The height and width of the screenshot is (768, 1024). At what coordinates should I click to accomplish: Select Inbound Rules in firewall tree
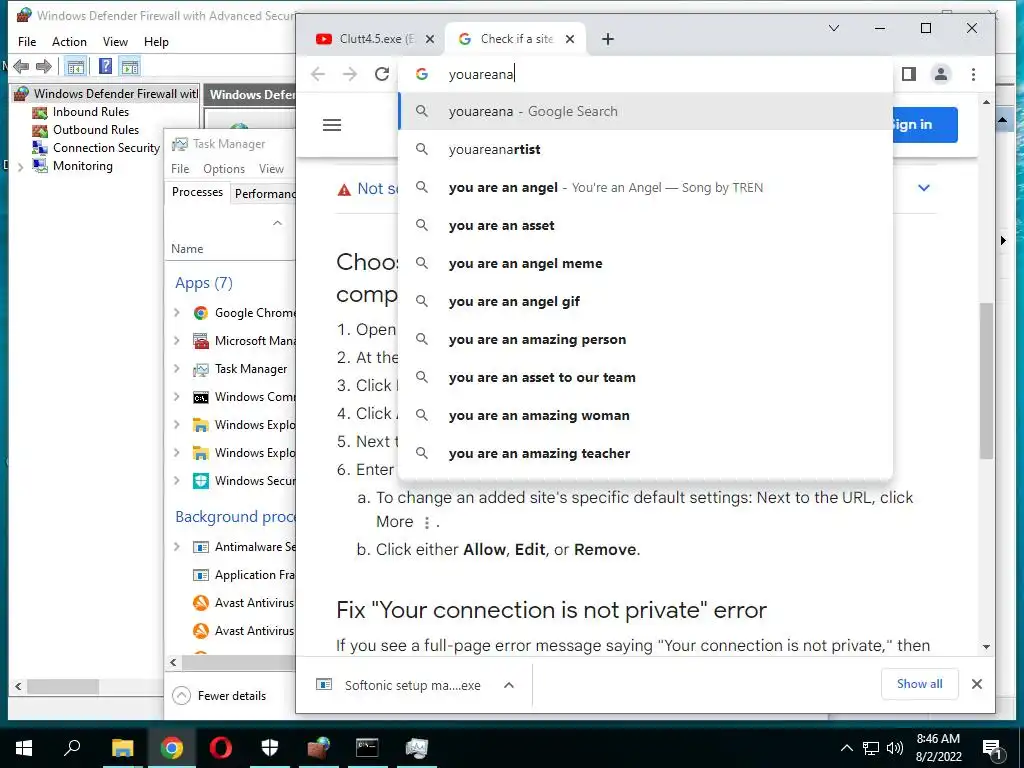[x=91, y=112]
